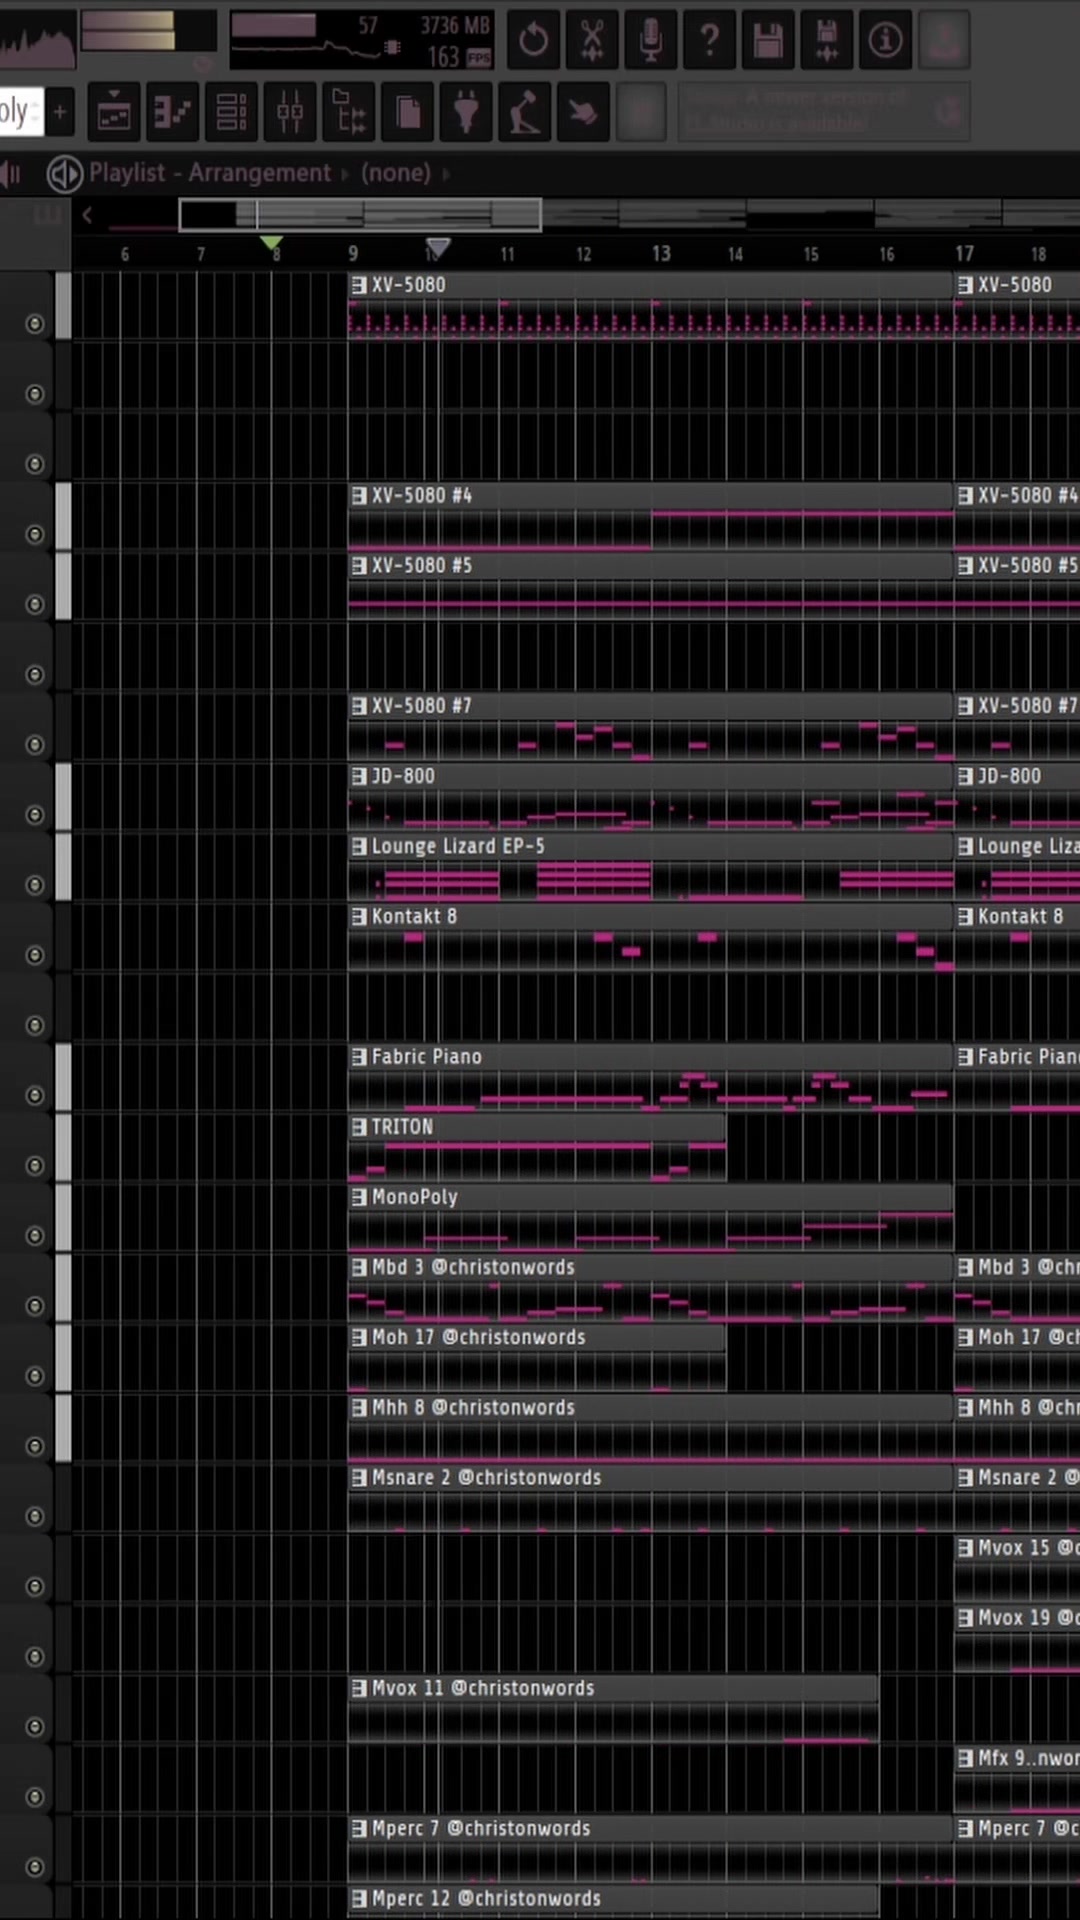Mute the JD-800 track

pyautogui.click(x=35, y=815)
